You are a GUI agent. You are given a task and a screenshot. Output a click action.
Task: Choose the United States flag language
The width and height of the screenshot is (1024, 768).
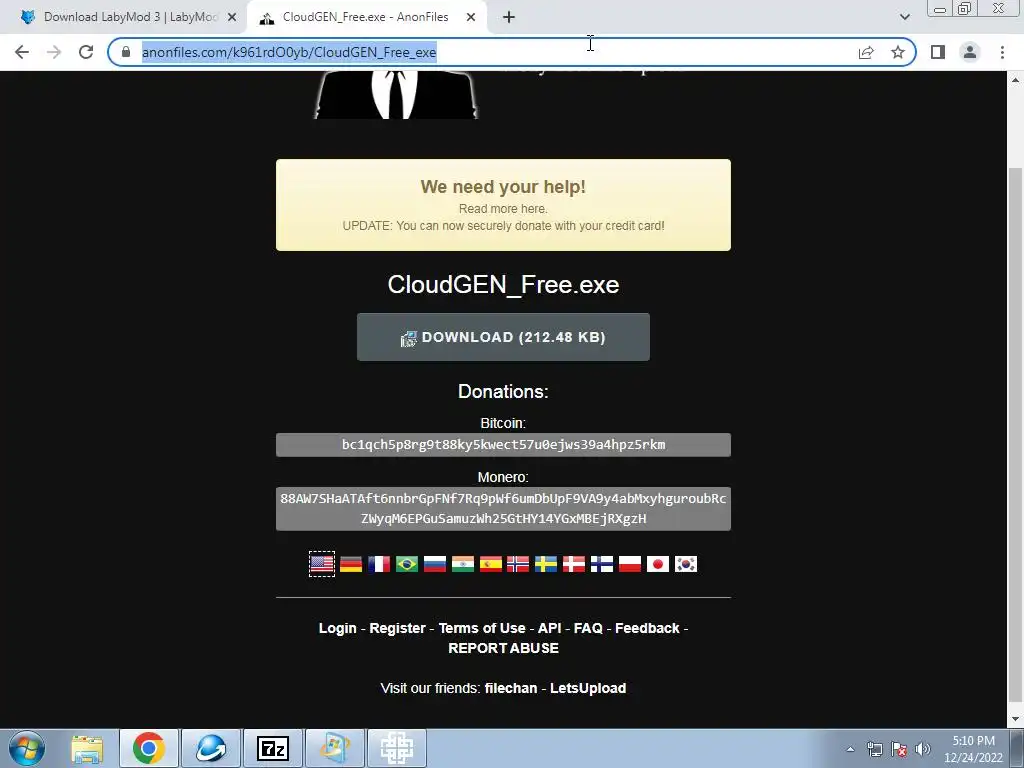click(x=322, y=564)
